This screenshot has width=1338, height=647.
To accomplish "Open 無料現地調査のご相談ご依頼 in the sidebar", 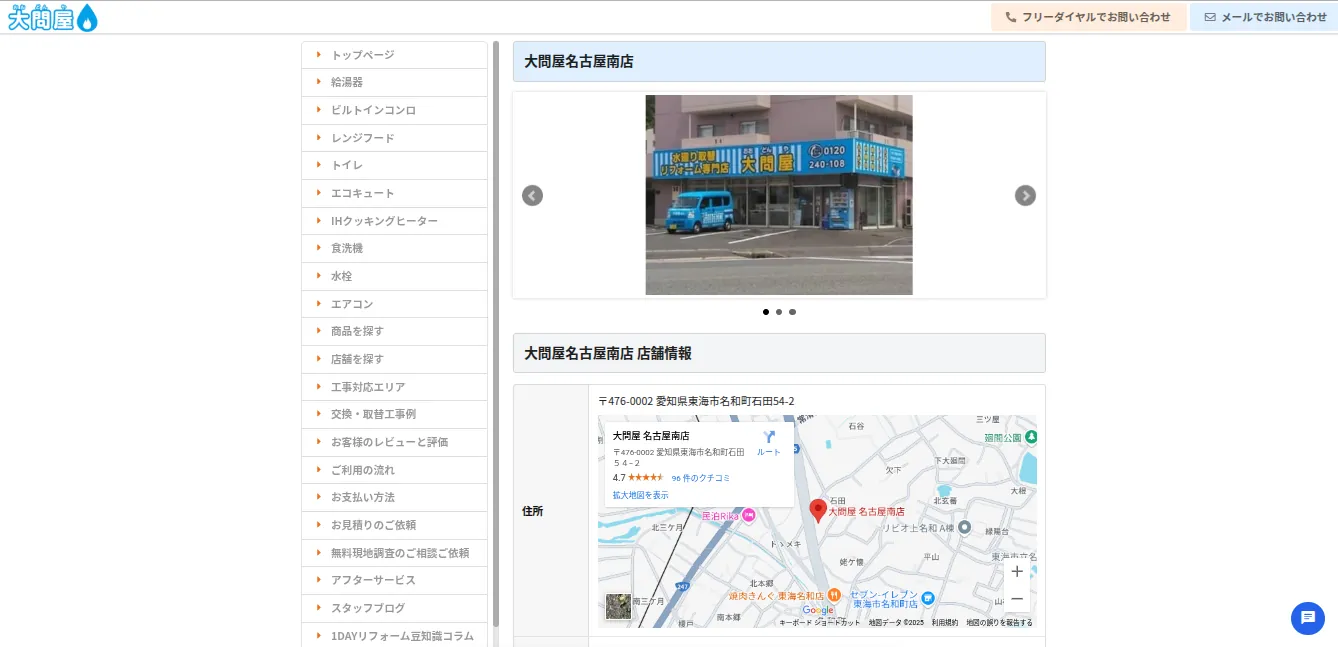I will point(394,553).
